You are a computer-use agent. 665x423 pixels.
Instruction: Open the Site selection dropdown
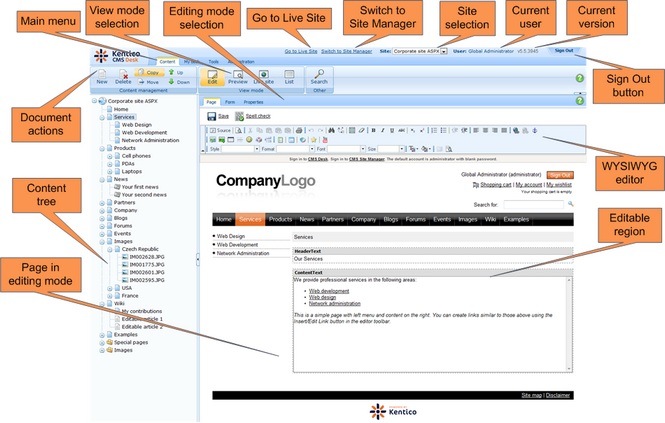tap(419, 50)
